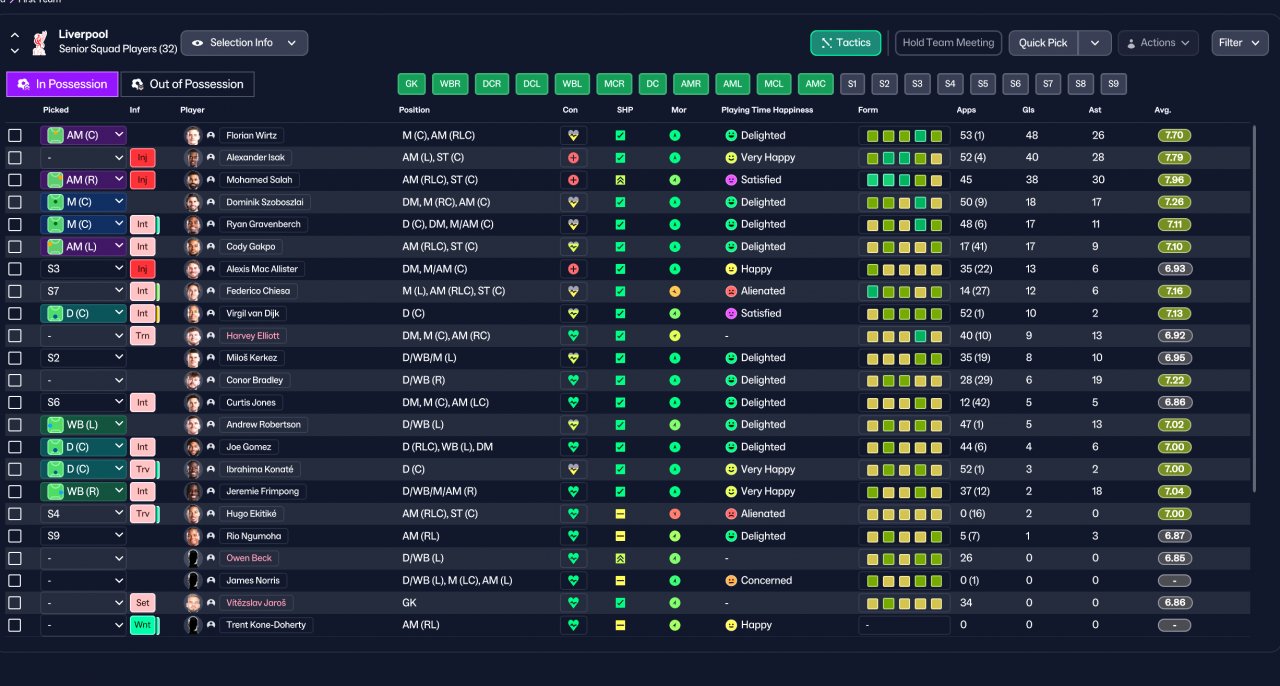Select the S9 substitute slot
The image size is (1280, 686).
coord(1113,84)
